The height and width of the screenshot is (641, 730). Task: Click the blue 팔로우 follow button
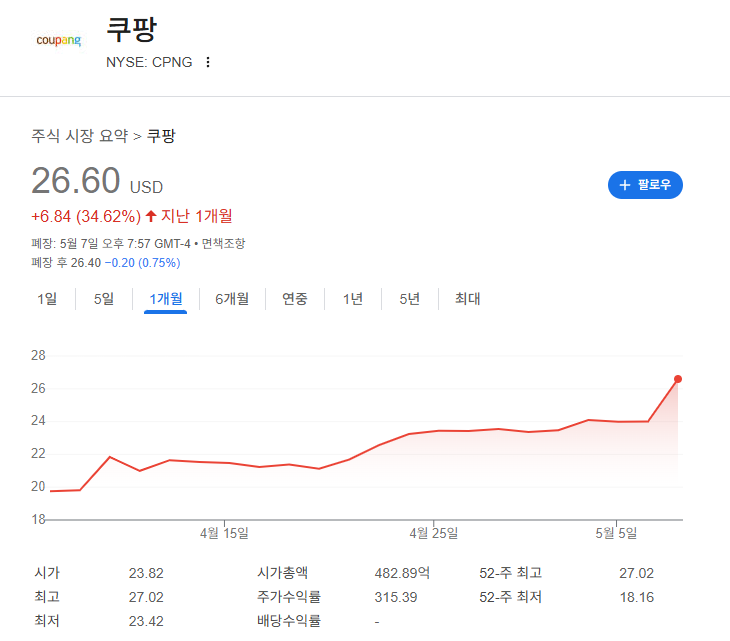pyautogui.click(x=645, y=185)
